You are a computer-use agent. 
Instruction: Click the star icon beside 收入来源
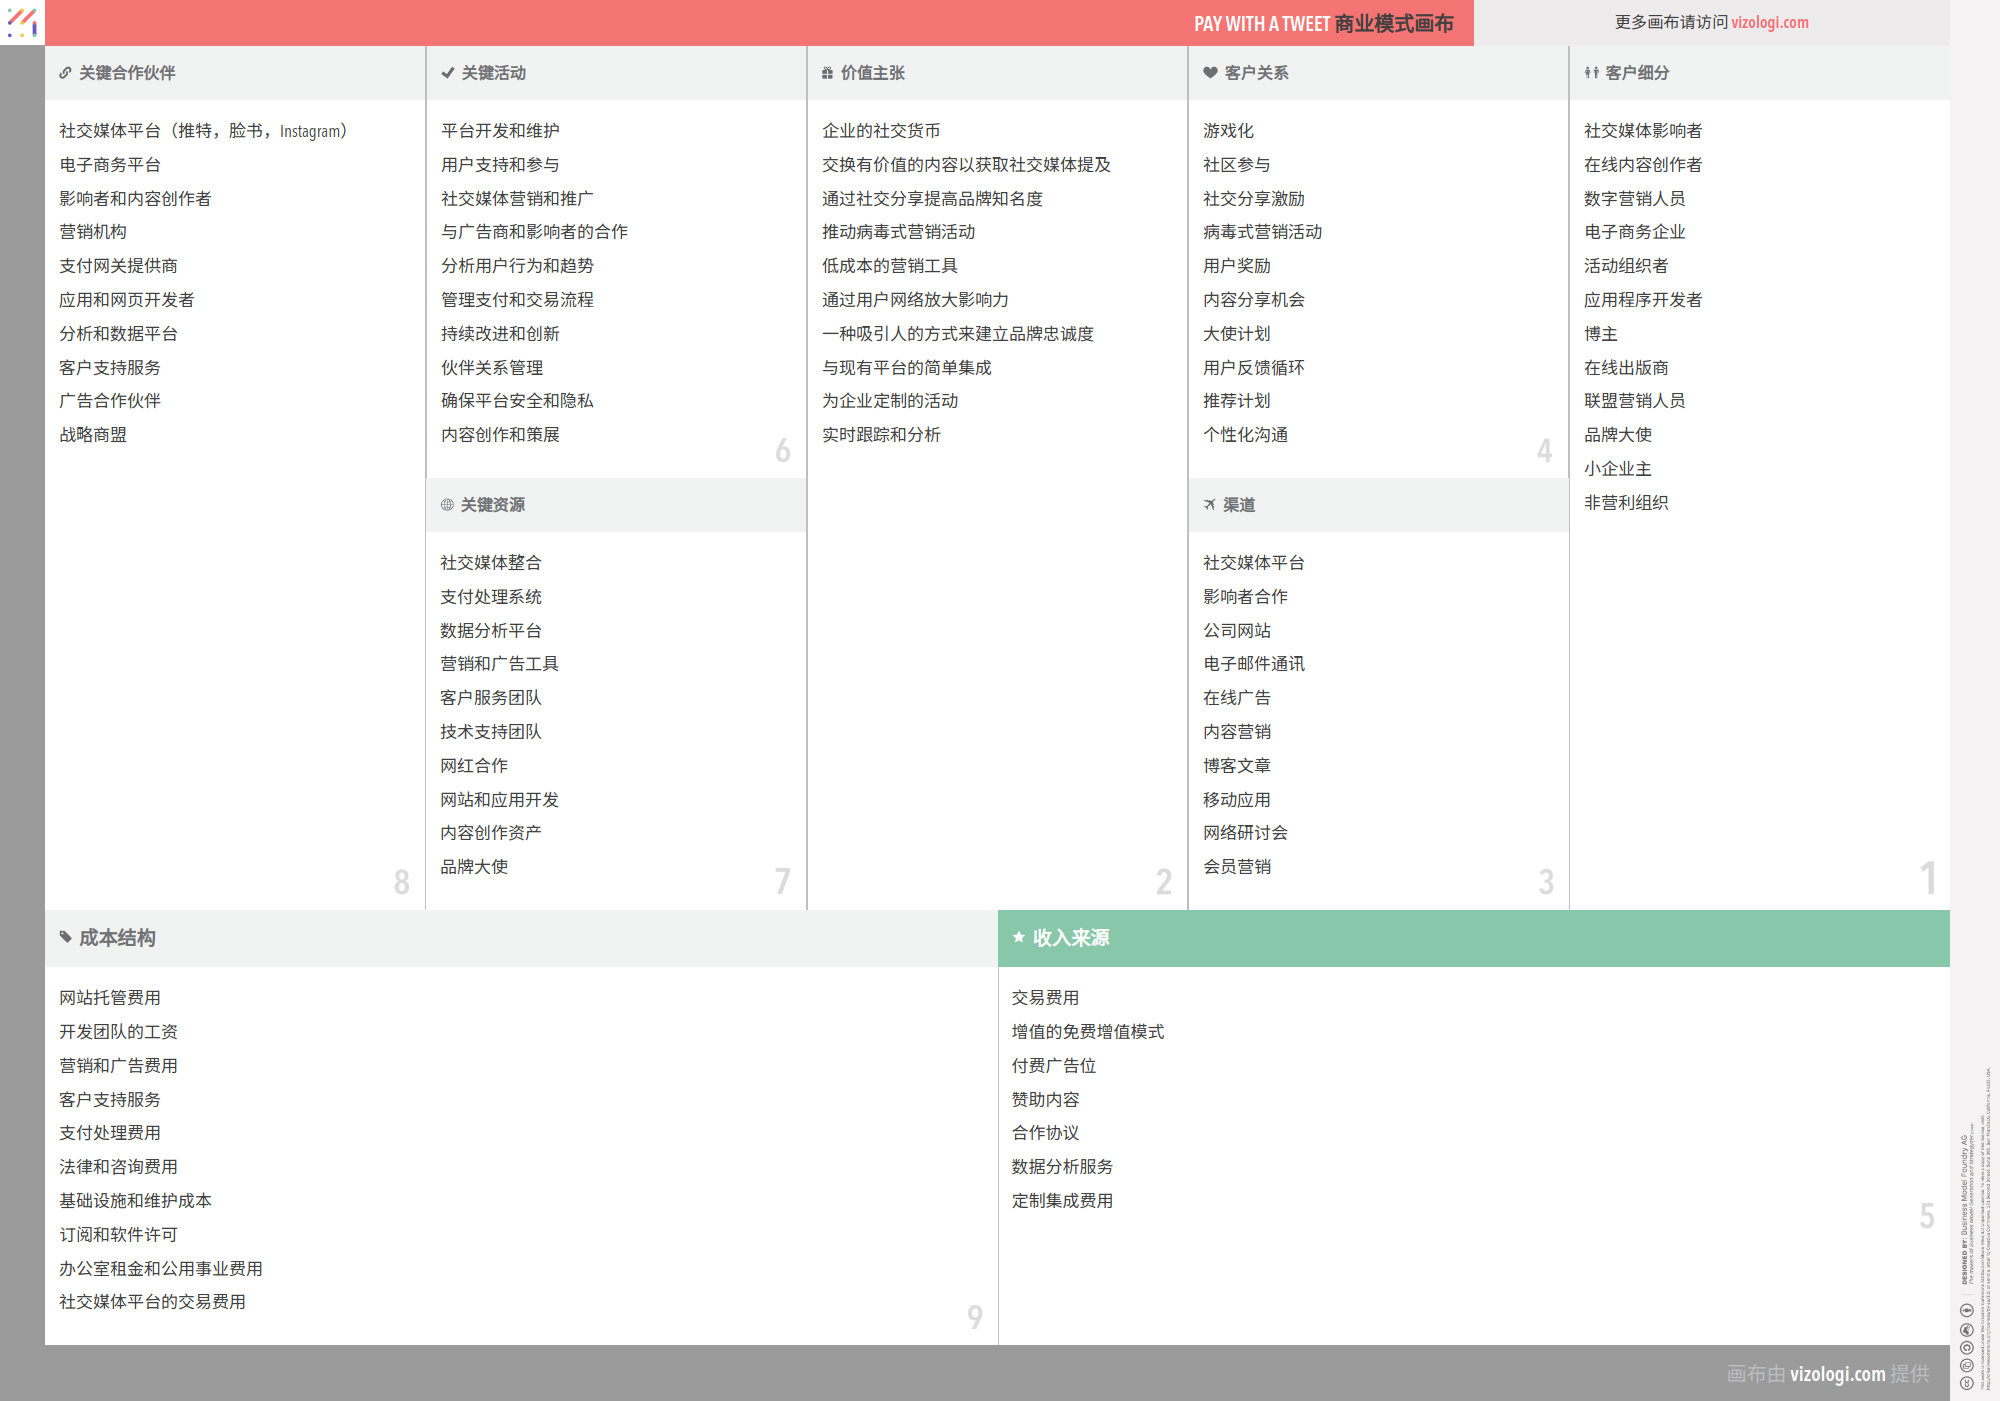(x=1019, y=938)
